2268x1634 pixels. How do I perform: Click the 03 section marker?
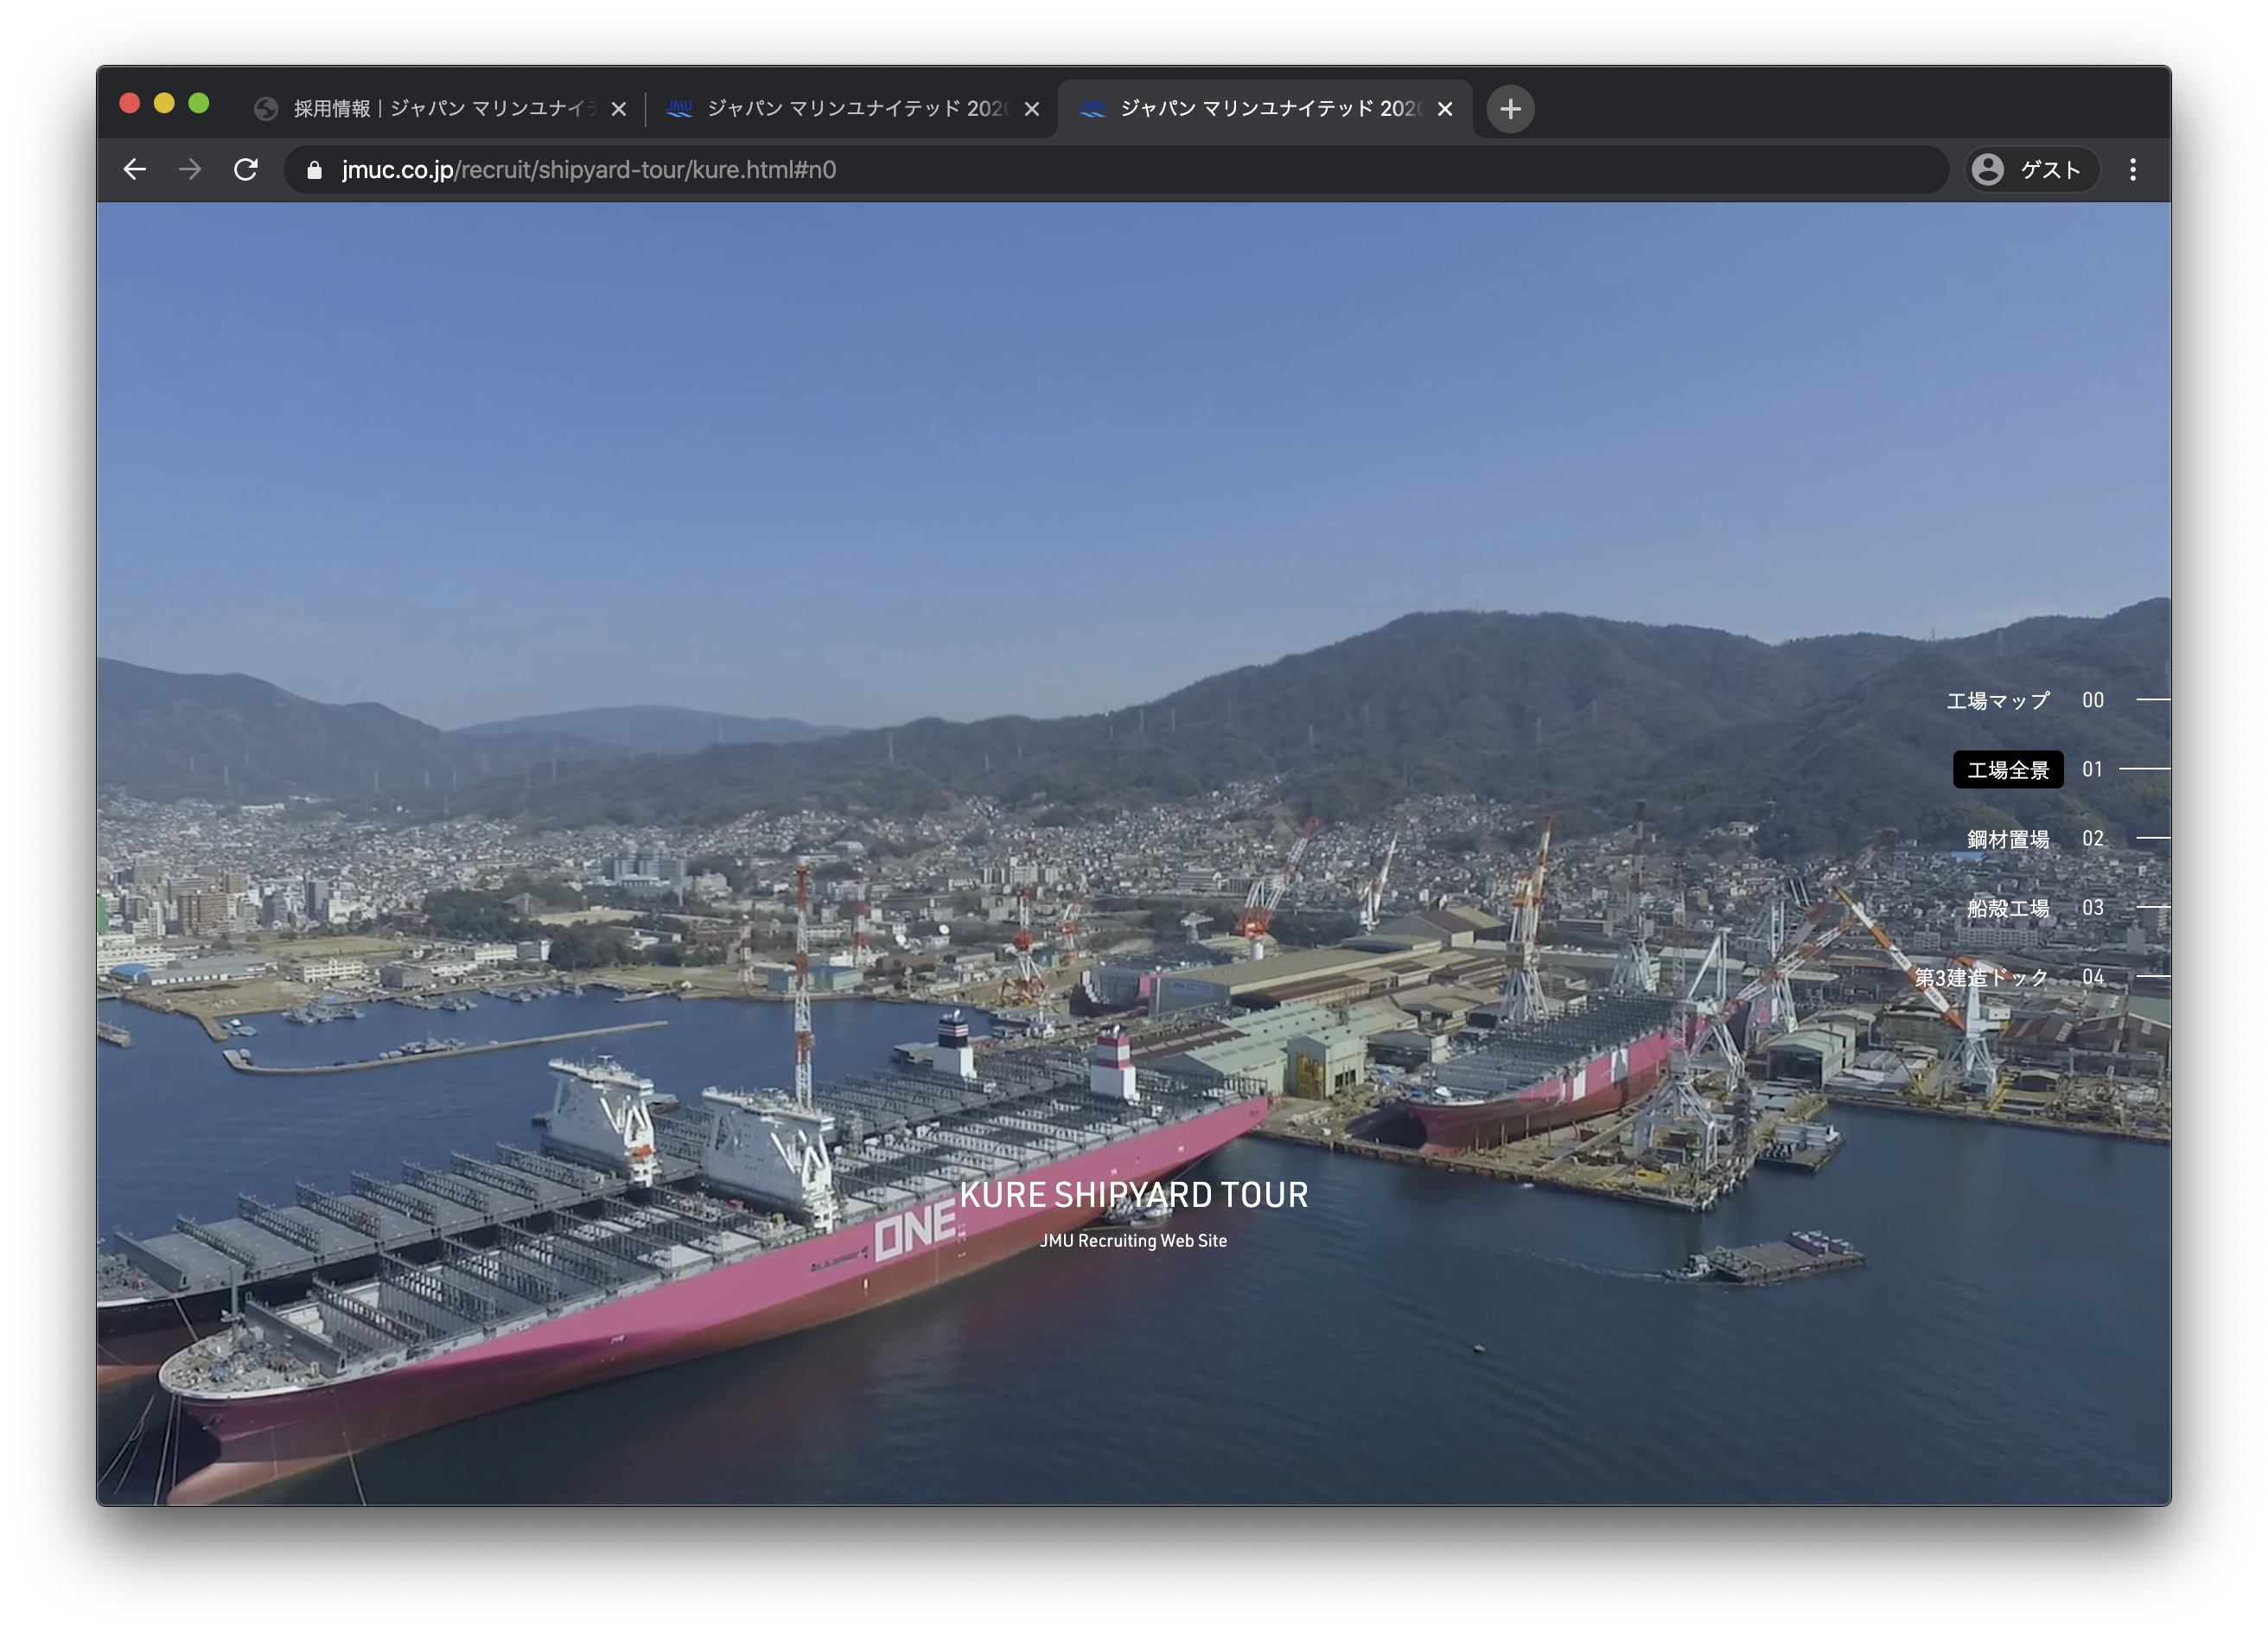[x=2093, y=908]
